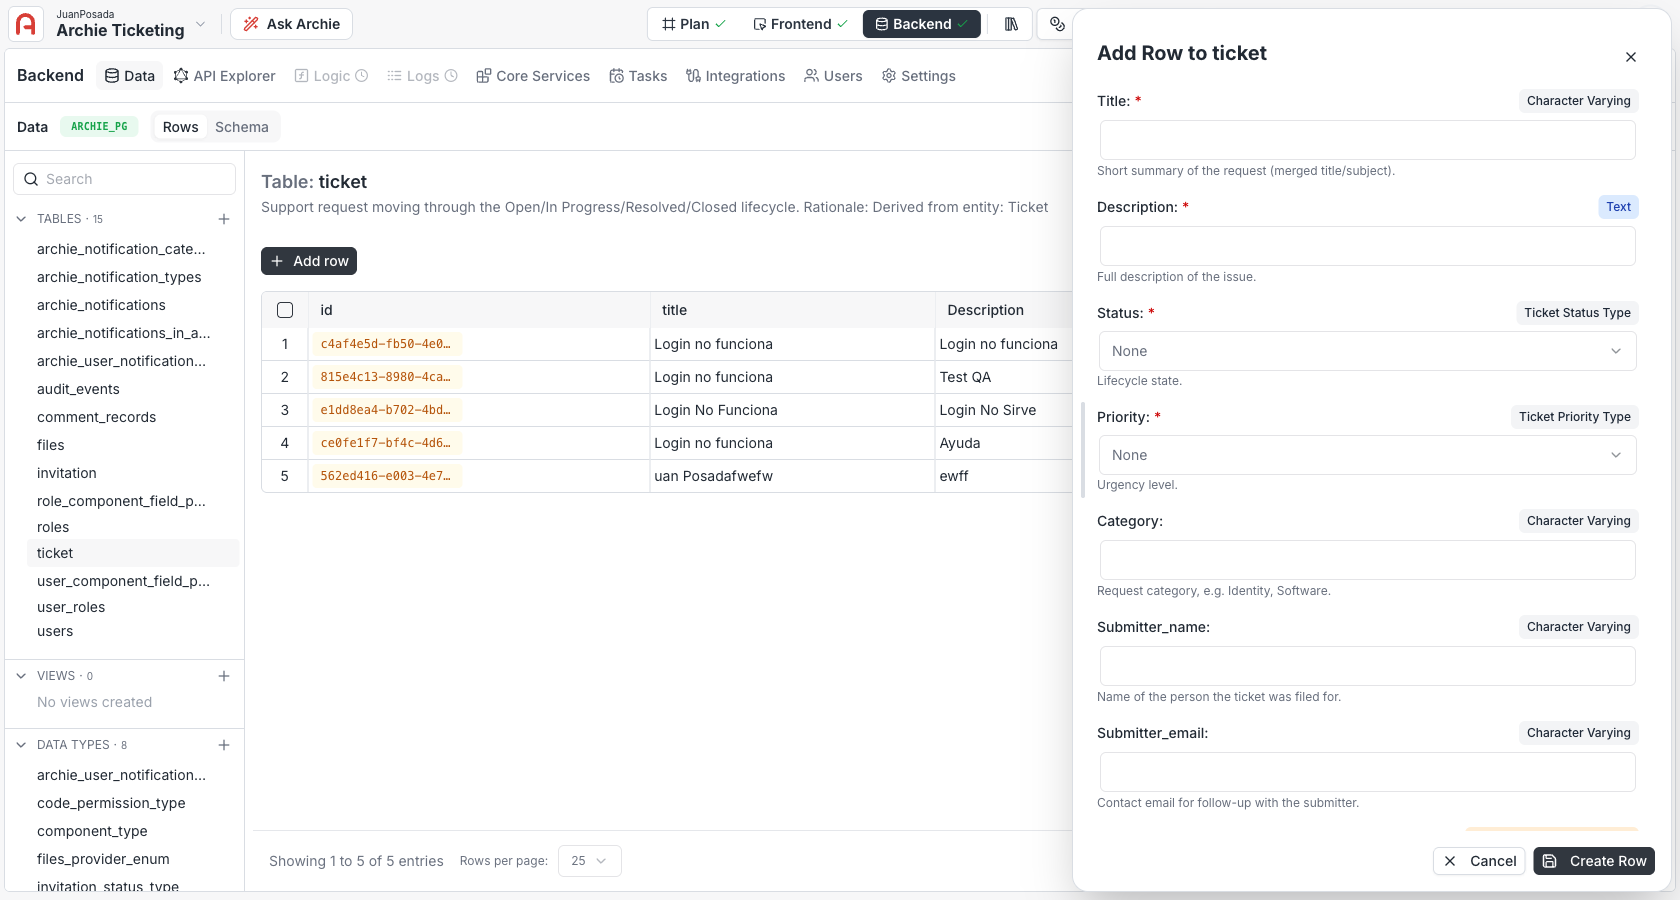Select the audit_events table
The image size is (1680, 900).
pyautogui.click(x=78, y=389)
